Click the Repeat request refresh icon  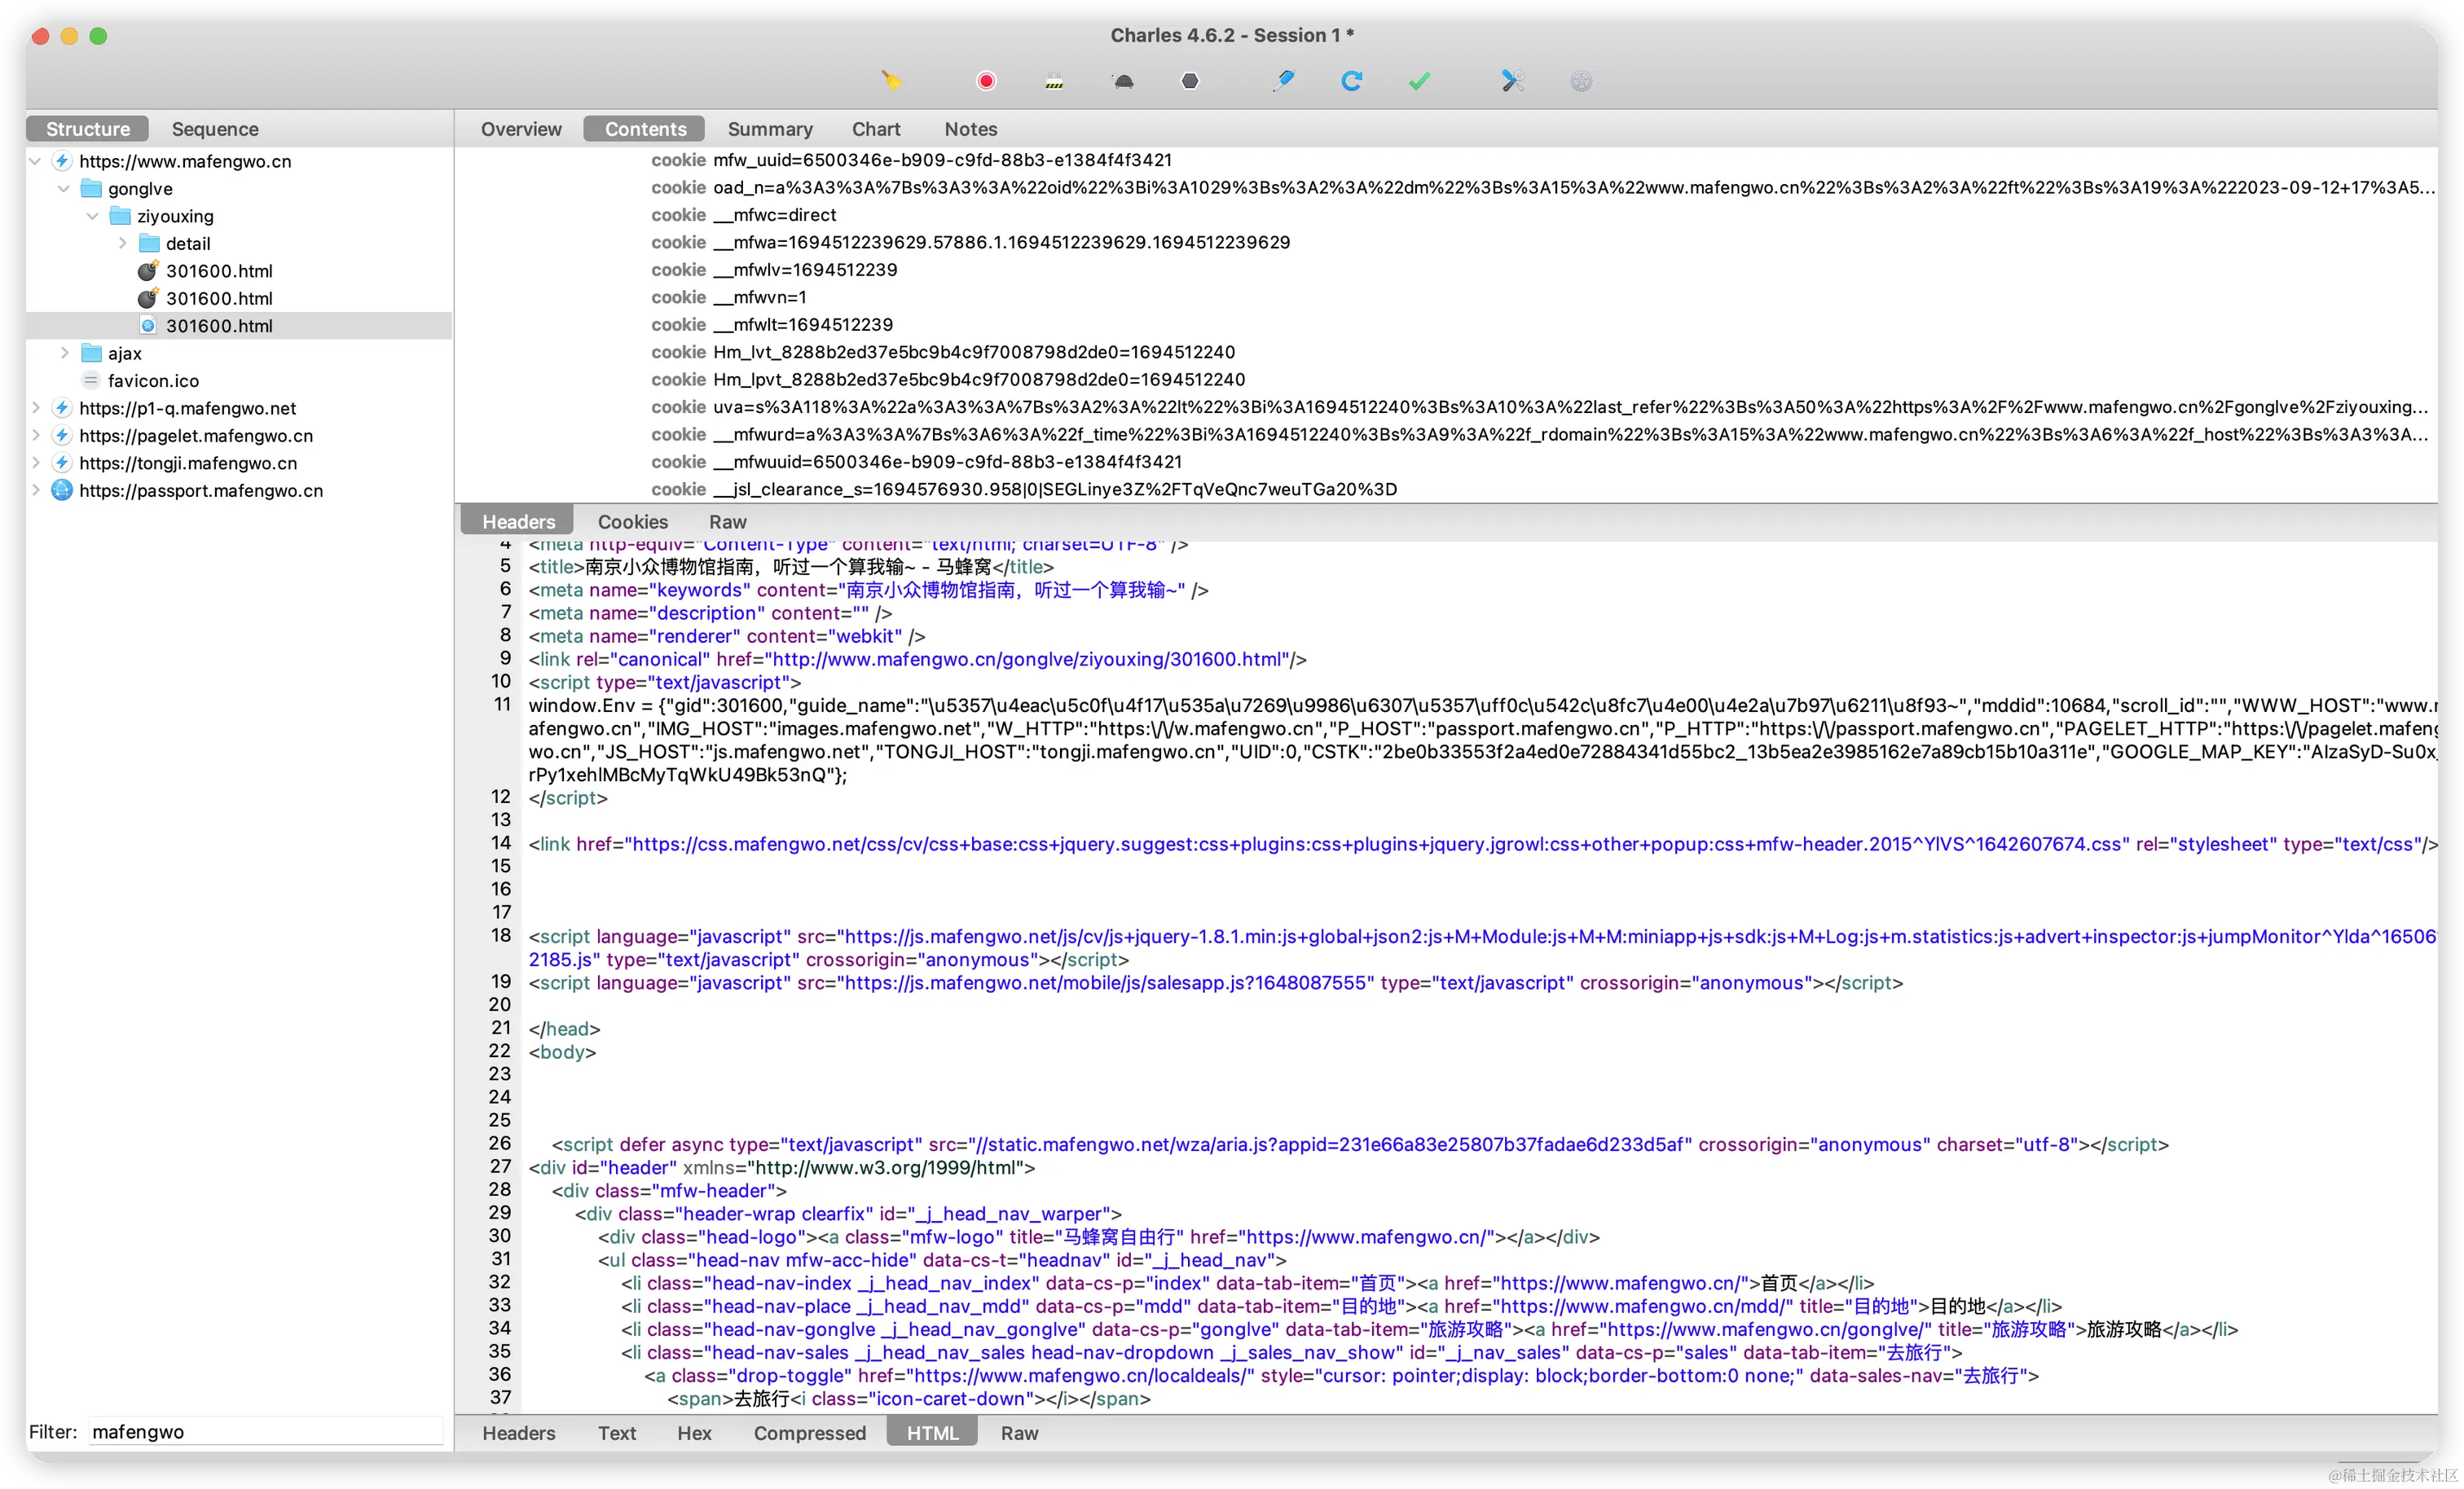[1352, 81]
